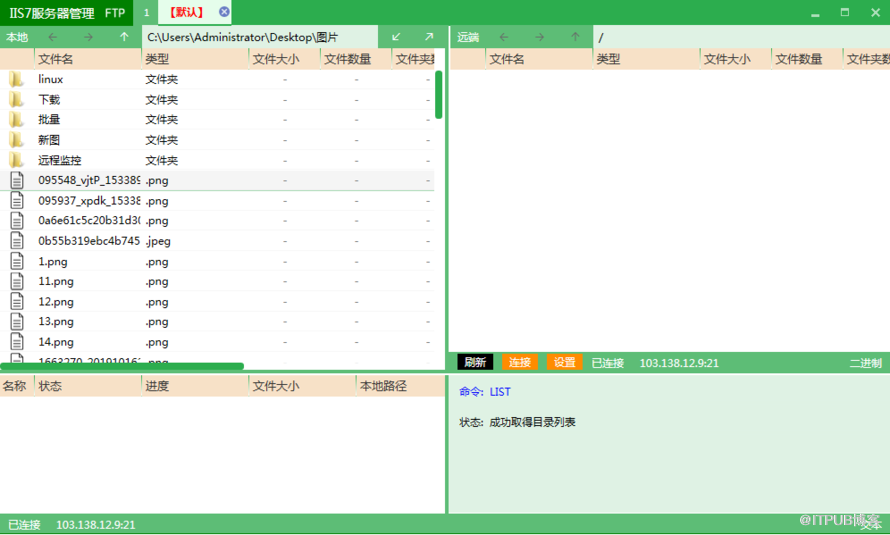Go forward in remote panel navigation
The width and height of the screenshot is (890, 535).
click(539, 37)
